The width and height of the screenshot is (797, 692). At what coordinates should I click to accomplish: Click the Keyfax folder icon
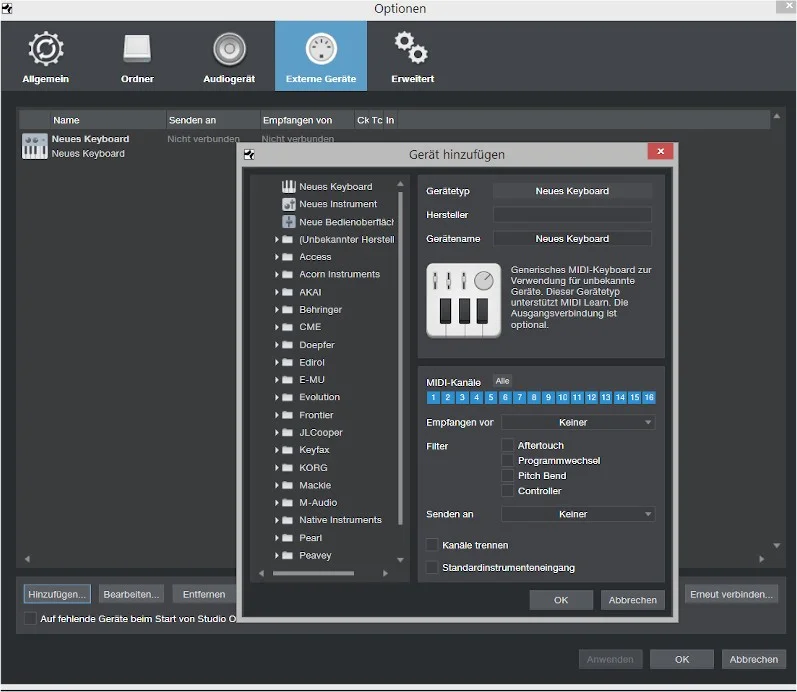coord(287,450)
